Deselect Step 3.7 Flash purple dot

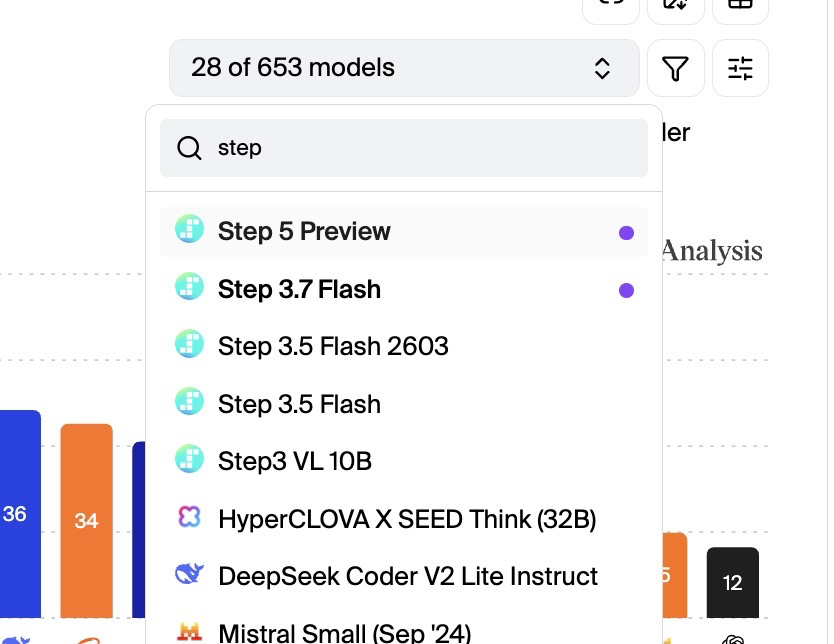pos(627,290)
